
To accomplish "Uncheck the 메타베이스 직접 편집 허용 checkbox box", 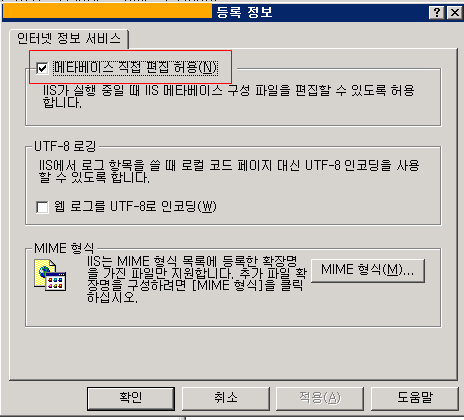I will pyautogui.click(x=42, y=68).
